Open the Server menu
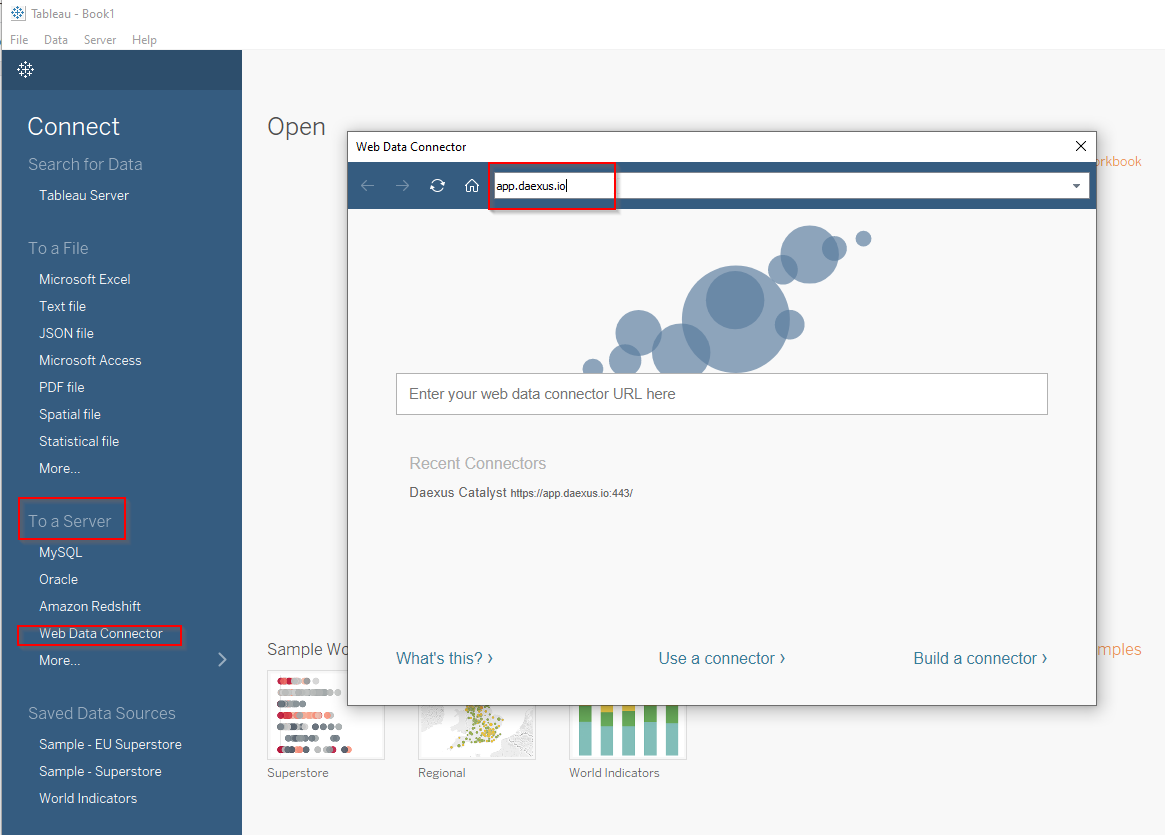The width and height of the screenshot is (1165, 835). pyautogui.click(x=100, y=40)
